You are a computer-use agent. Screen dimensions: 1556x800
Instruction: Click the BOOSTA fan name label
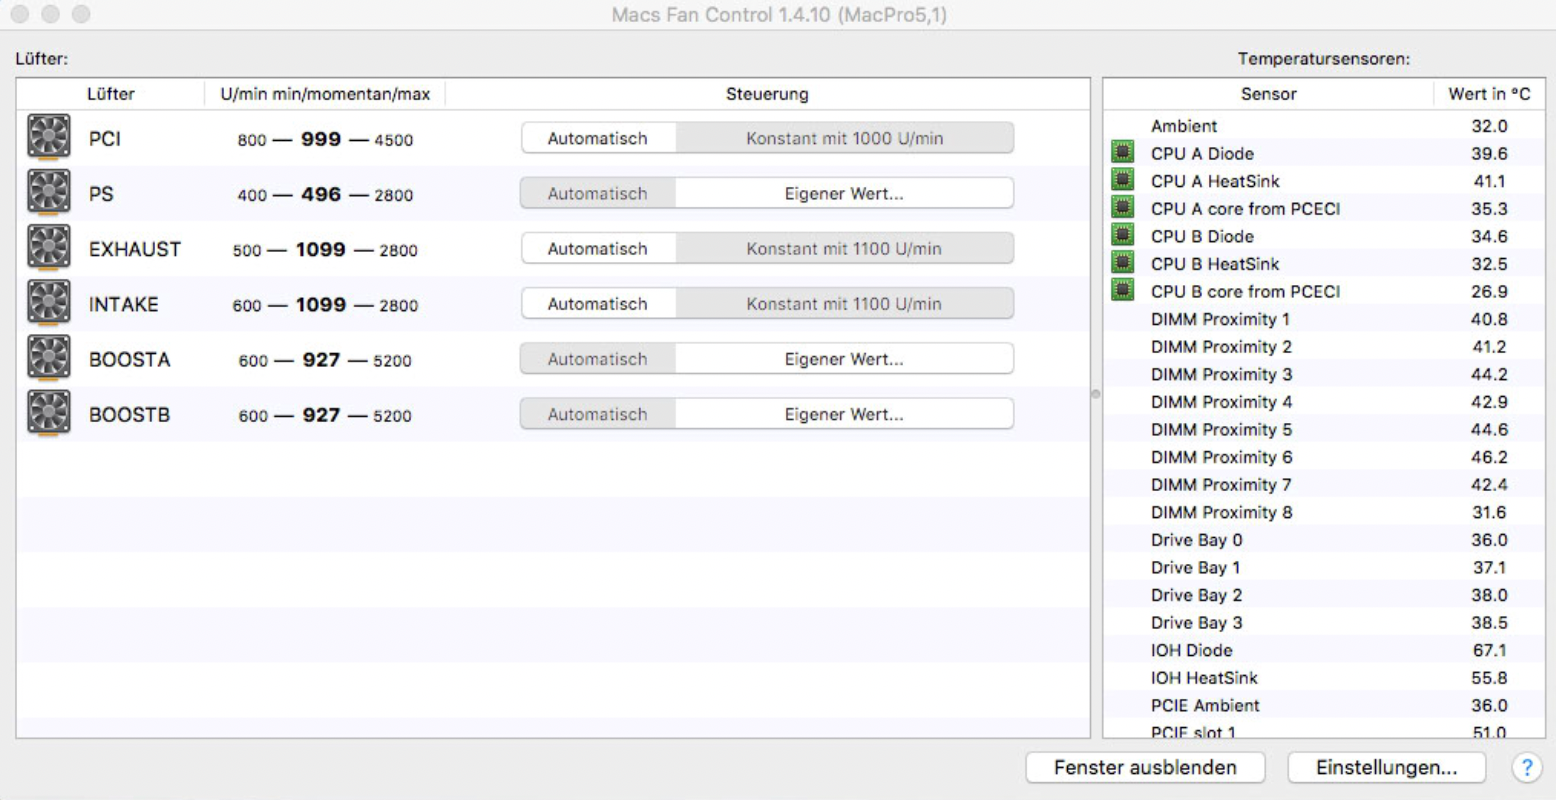click(x=130, y=359)
